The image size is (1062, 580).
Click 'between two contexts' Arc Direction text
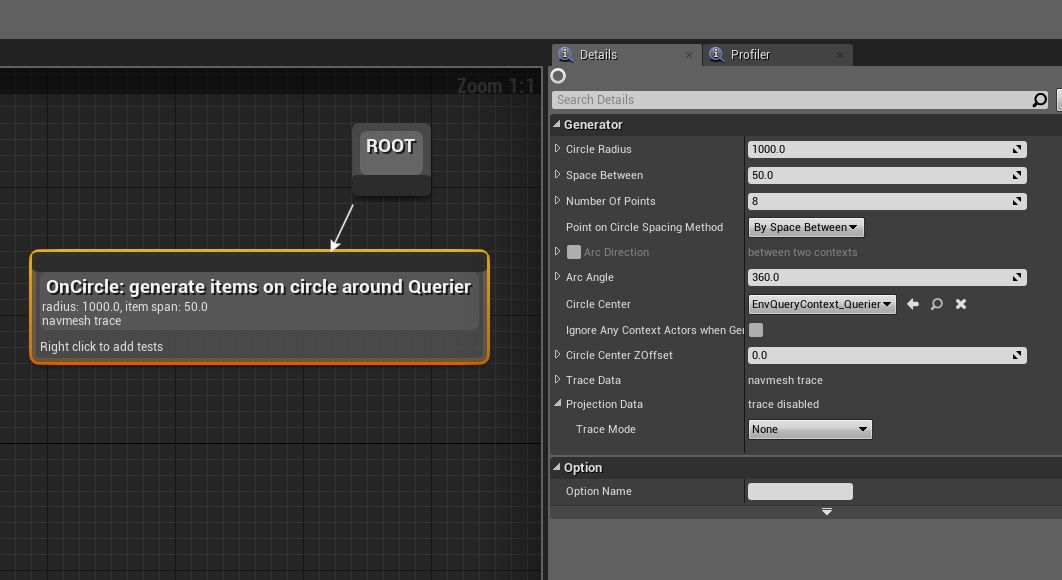point(803,252)
